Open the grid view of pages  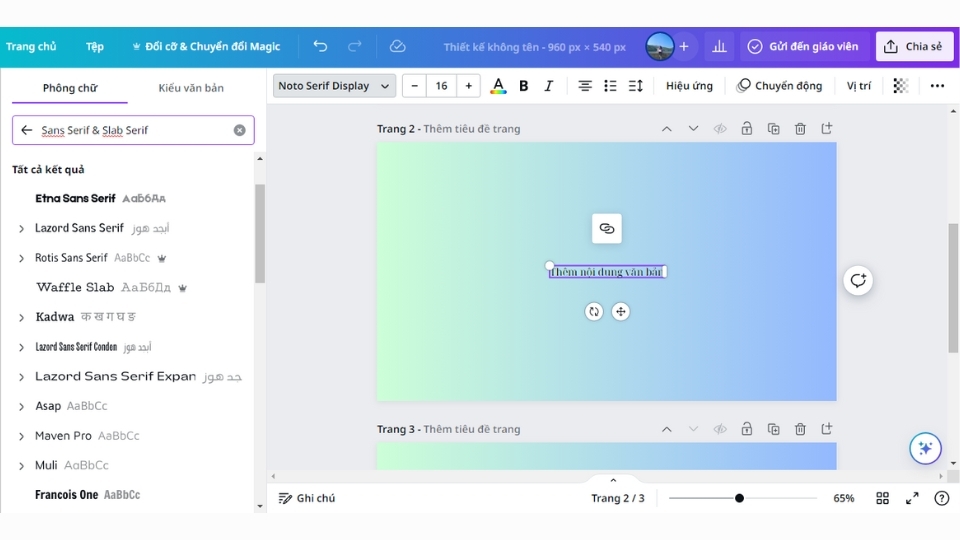click(882, 498)
